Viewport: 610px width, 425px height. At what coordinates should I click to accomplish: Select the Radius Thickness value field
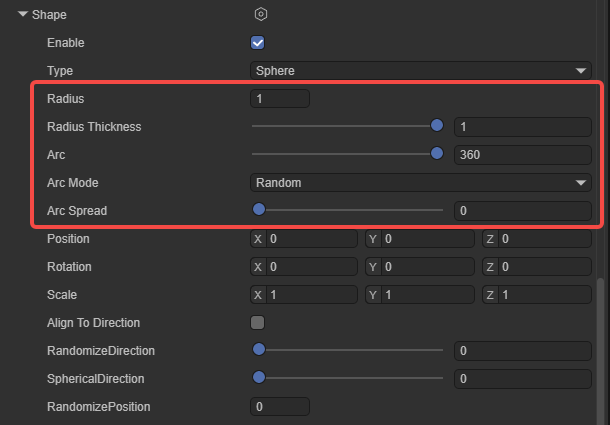pos(522,127)
